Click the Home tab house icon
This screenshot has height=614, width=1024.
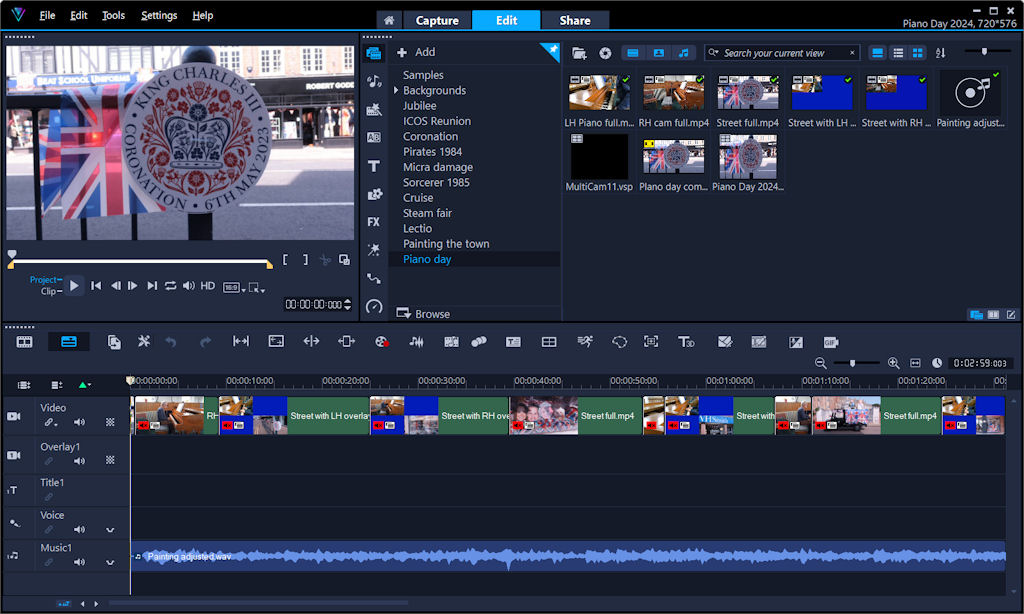coord(389,20)
